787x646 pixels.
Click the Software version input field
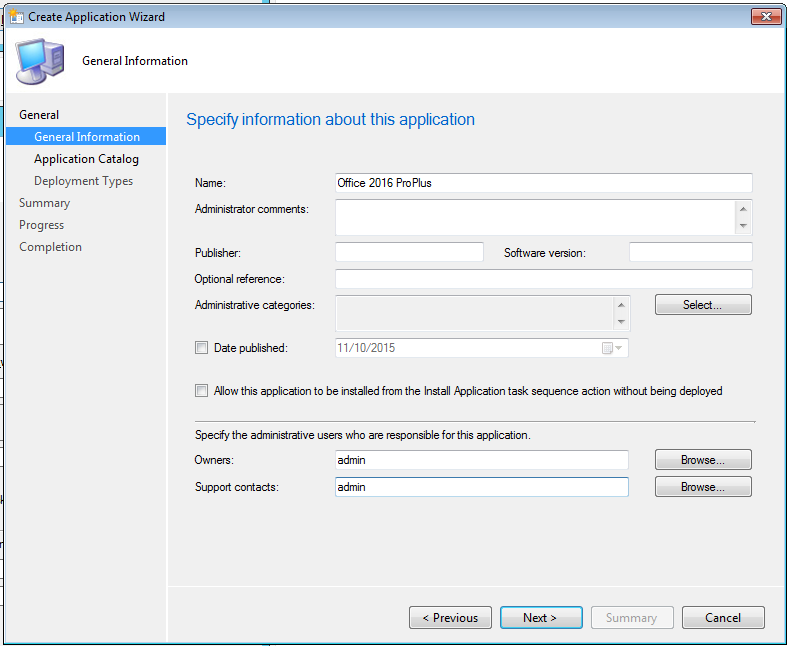[x=691, y=252]
